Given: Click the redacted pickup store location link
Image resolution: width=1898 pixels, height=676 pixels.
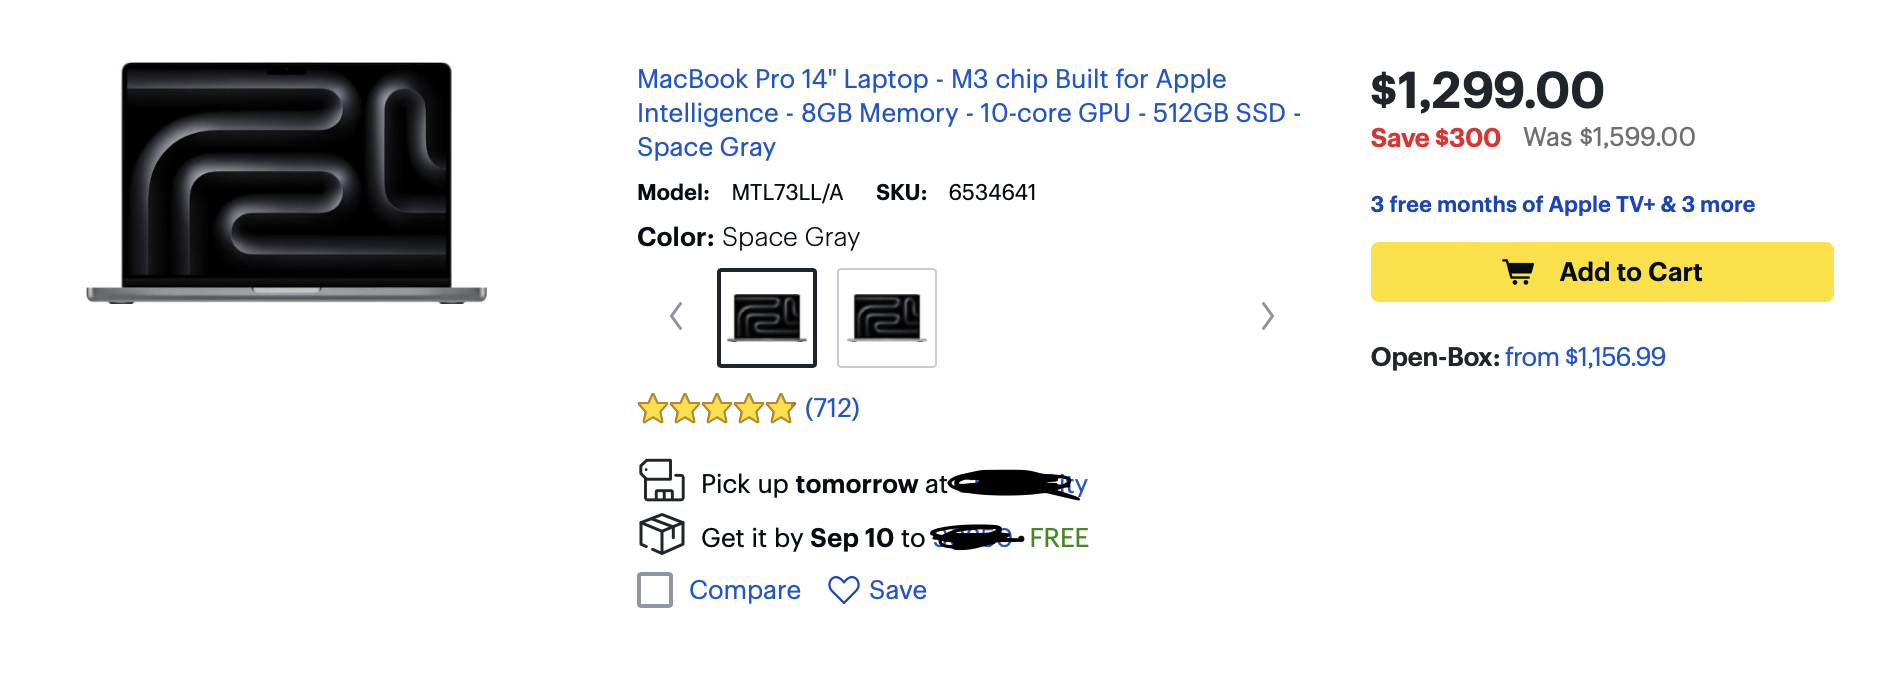Looking at the screenshot, I should (x=1018, y=485).
